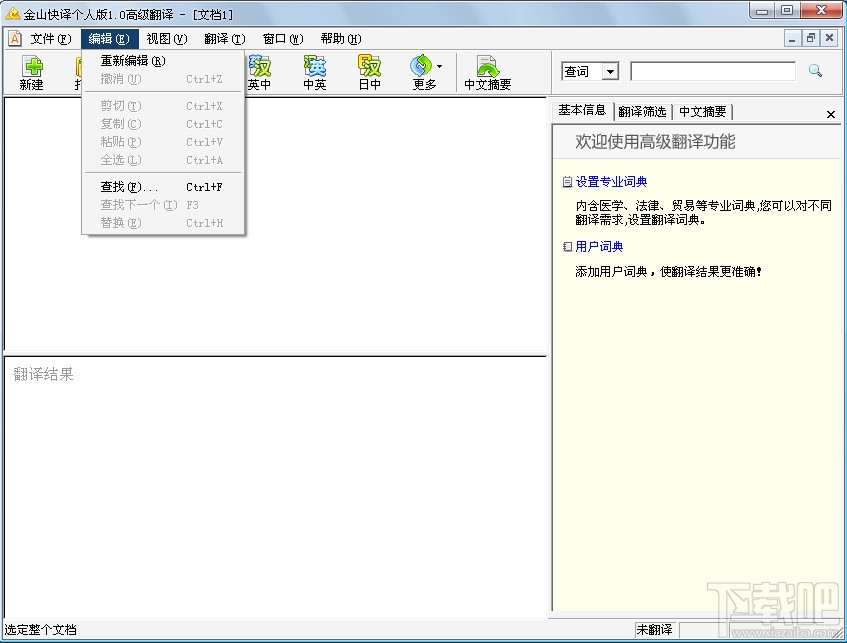Click the greyed 复制(C) menu entry
The height and width of the screenshot is (643, 847).
coord(163,124)
